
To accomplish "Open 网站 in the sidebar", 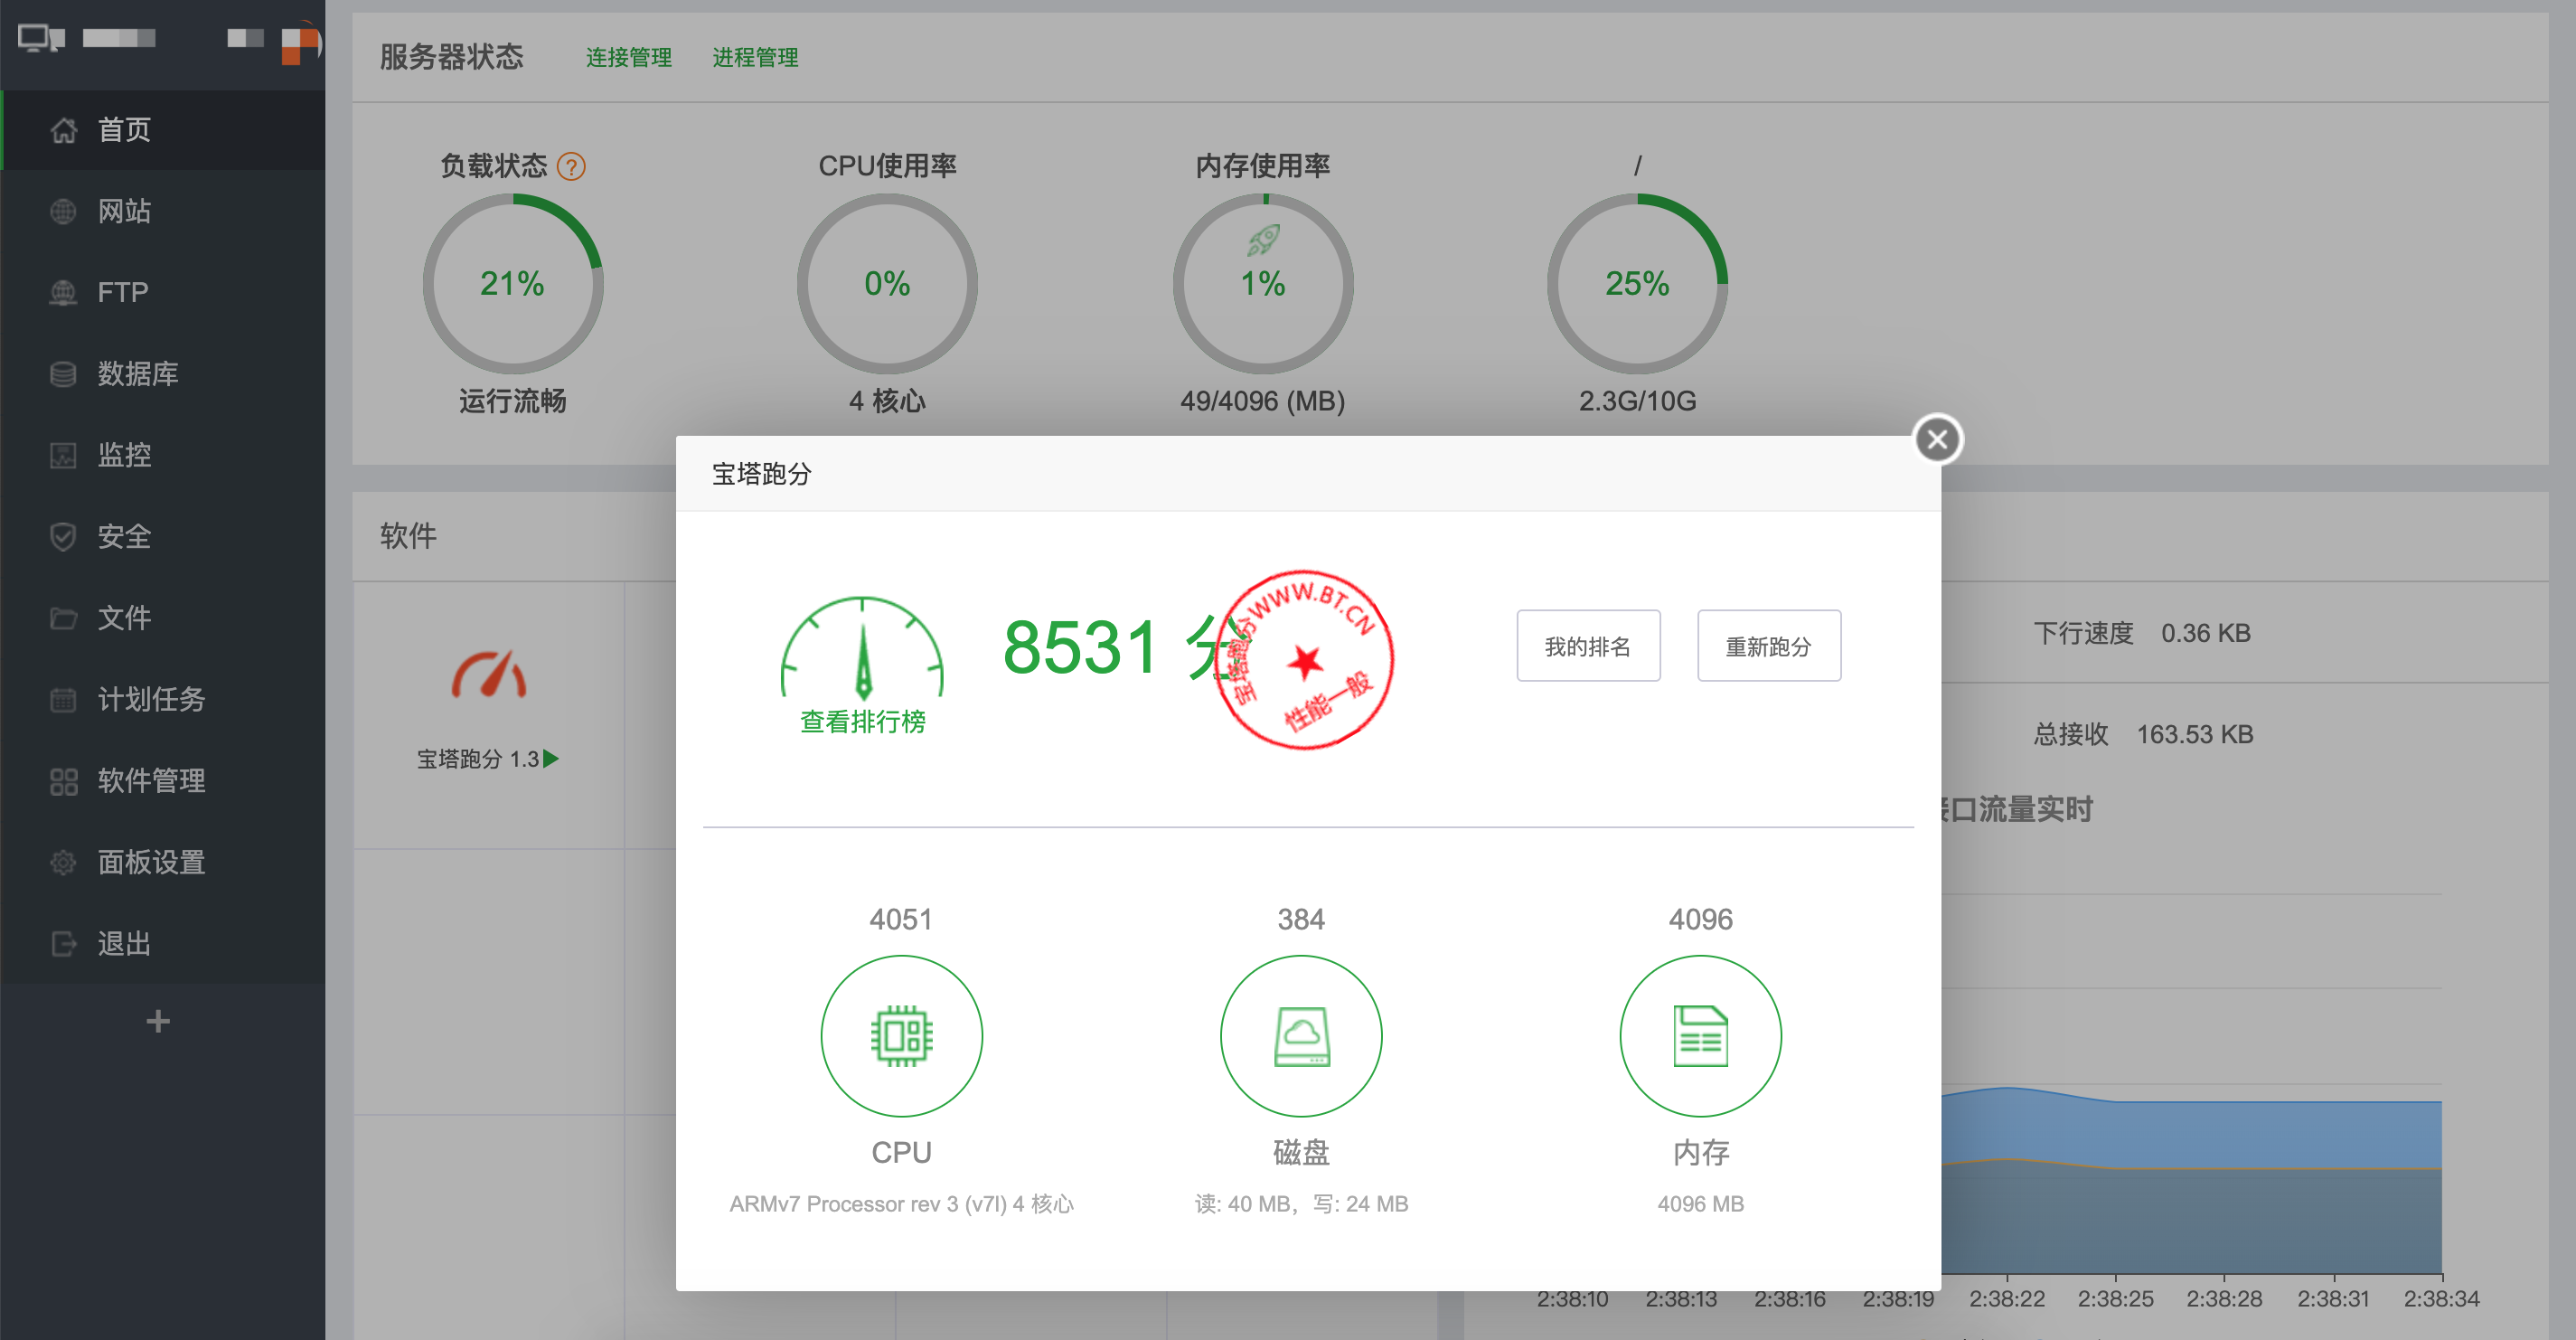I will pyautogui.click(x=163, y=211).
